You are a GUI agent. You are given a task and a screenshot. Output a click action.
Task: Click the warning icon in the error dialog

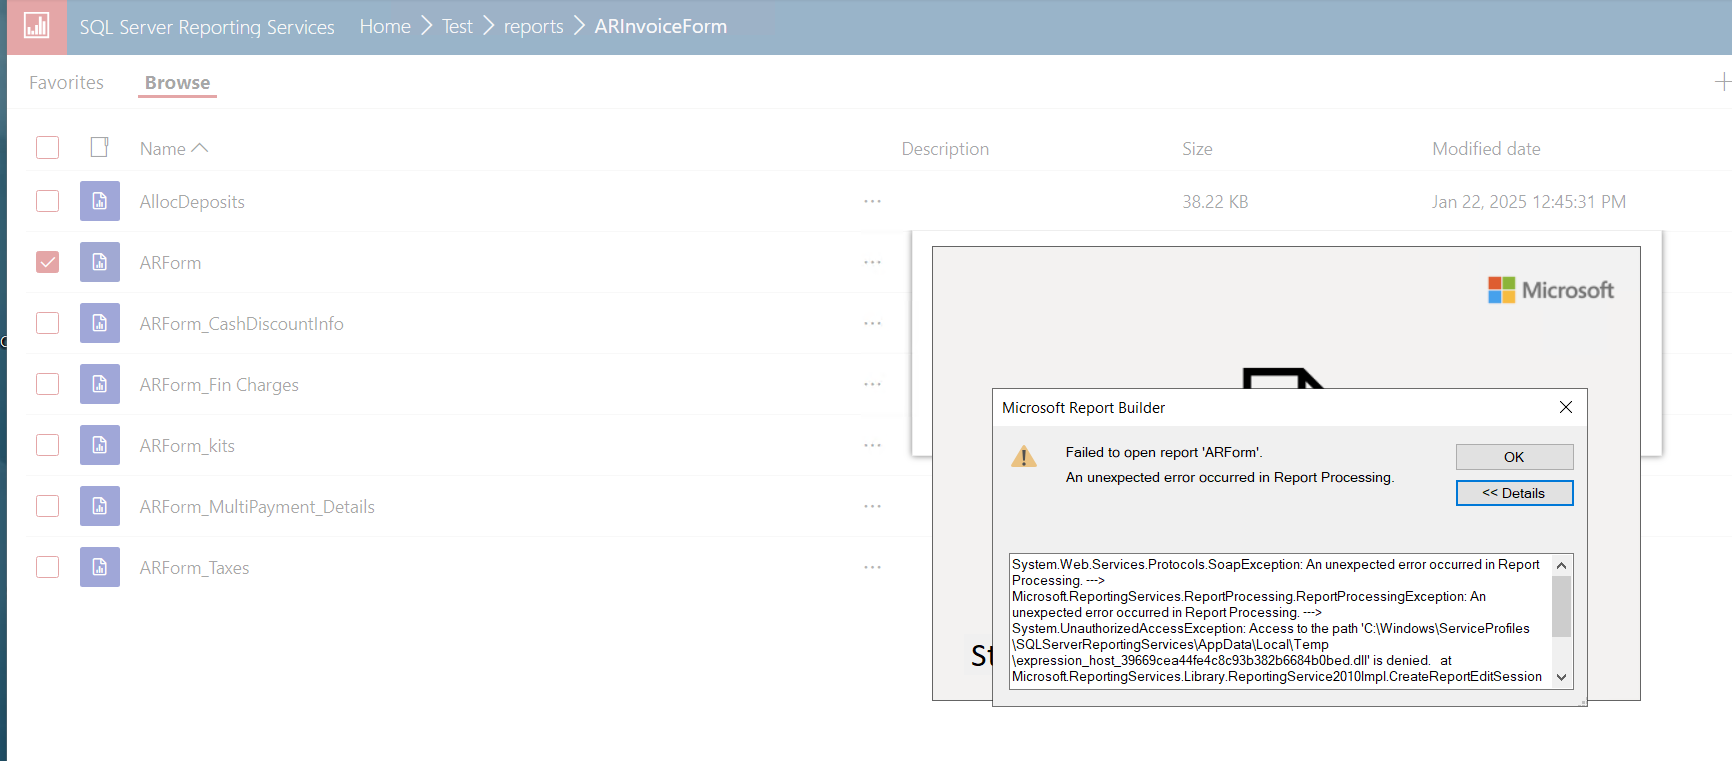point(1024,457)
